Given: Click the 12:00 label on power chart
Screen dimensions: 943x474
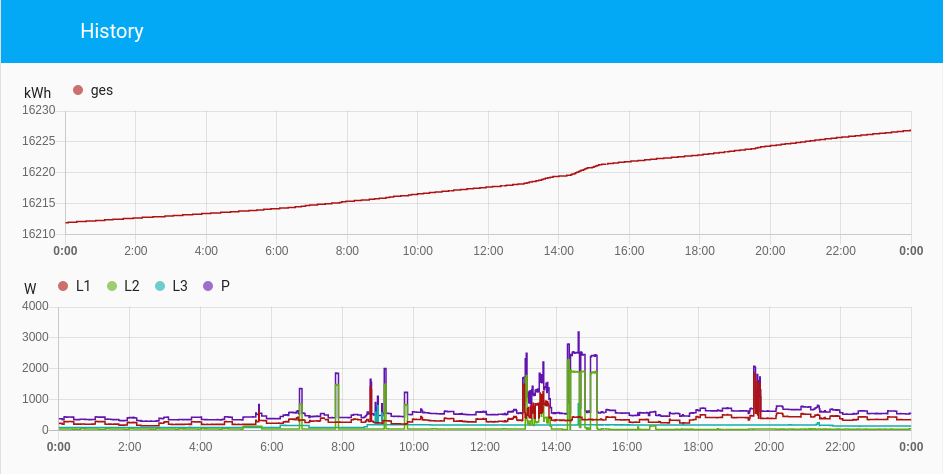Looking at the screenshot, I should tap(485, 447).
